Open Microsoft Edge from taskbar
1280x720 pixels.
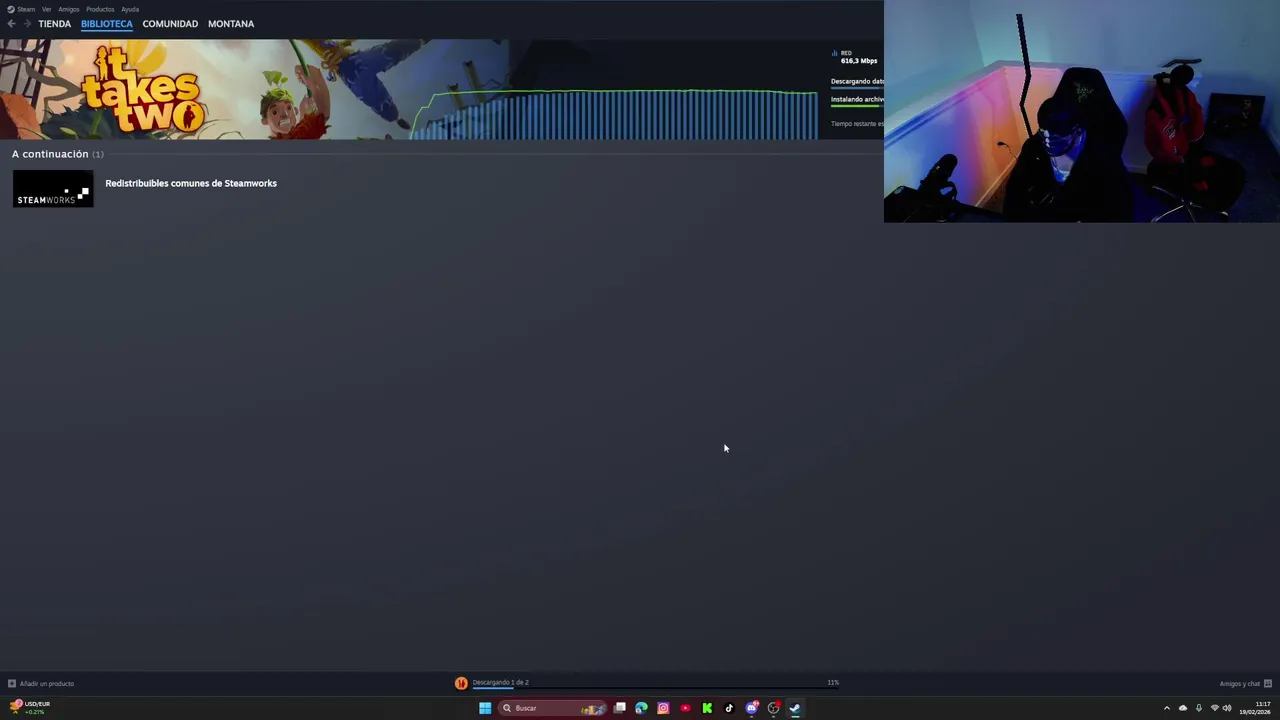pyautogui.click(x=641, y=708)
